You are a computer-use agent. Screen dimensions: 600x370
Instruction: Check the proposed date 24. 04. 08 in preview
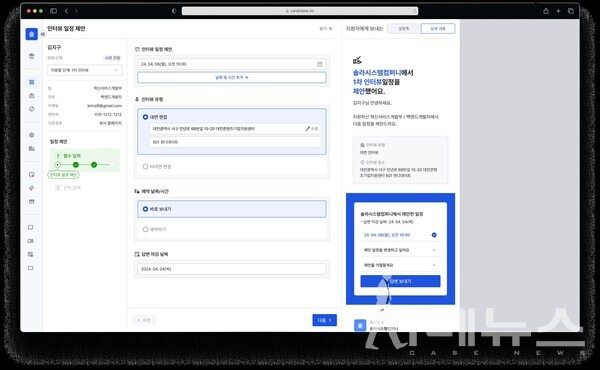point(434,235)
